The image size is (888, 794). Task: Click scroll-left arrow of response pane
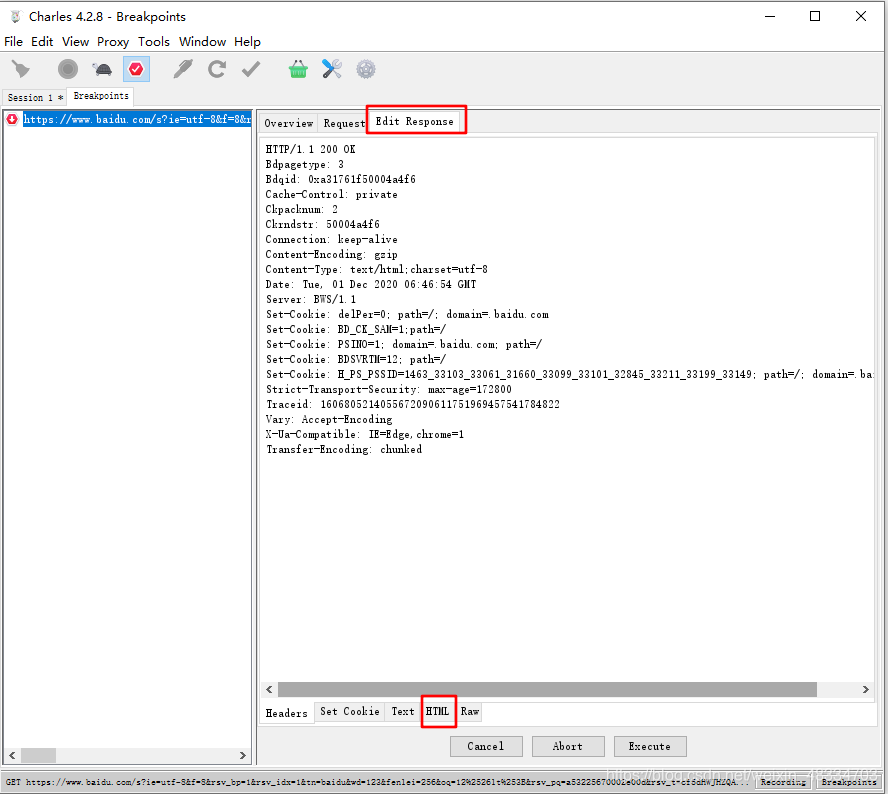click(x=269, y=689)
